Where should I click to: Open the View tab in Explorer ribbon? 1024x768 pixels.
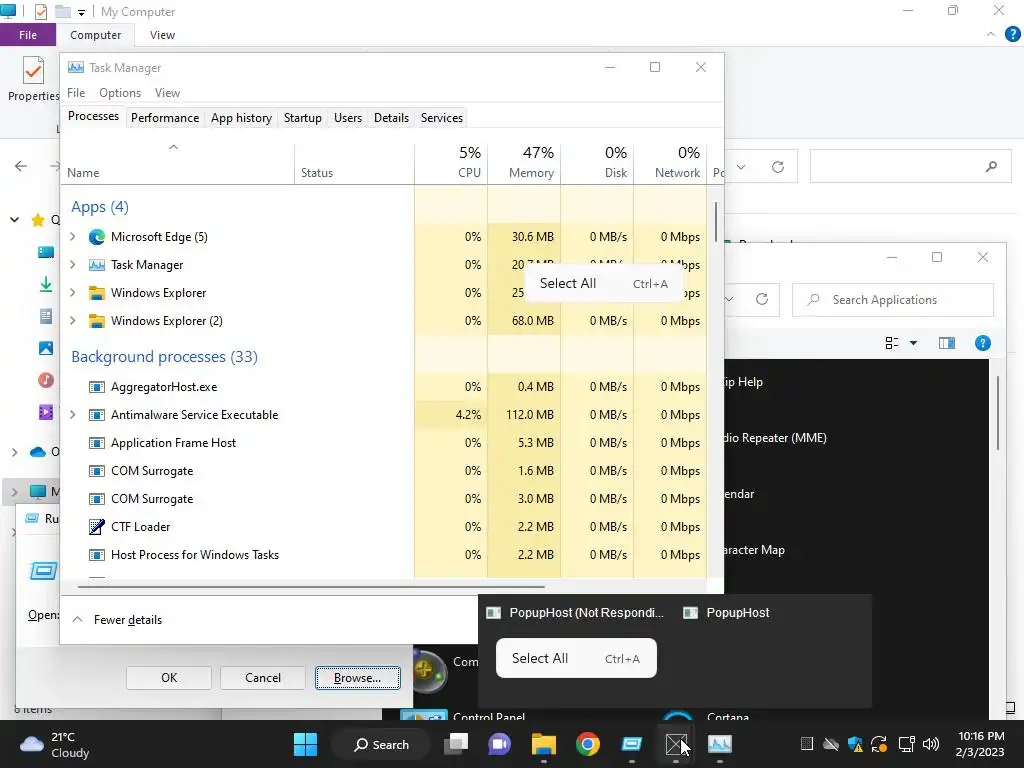(162, 35)
